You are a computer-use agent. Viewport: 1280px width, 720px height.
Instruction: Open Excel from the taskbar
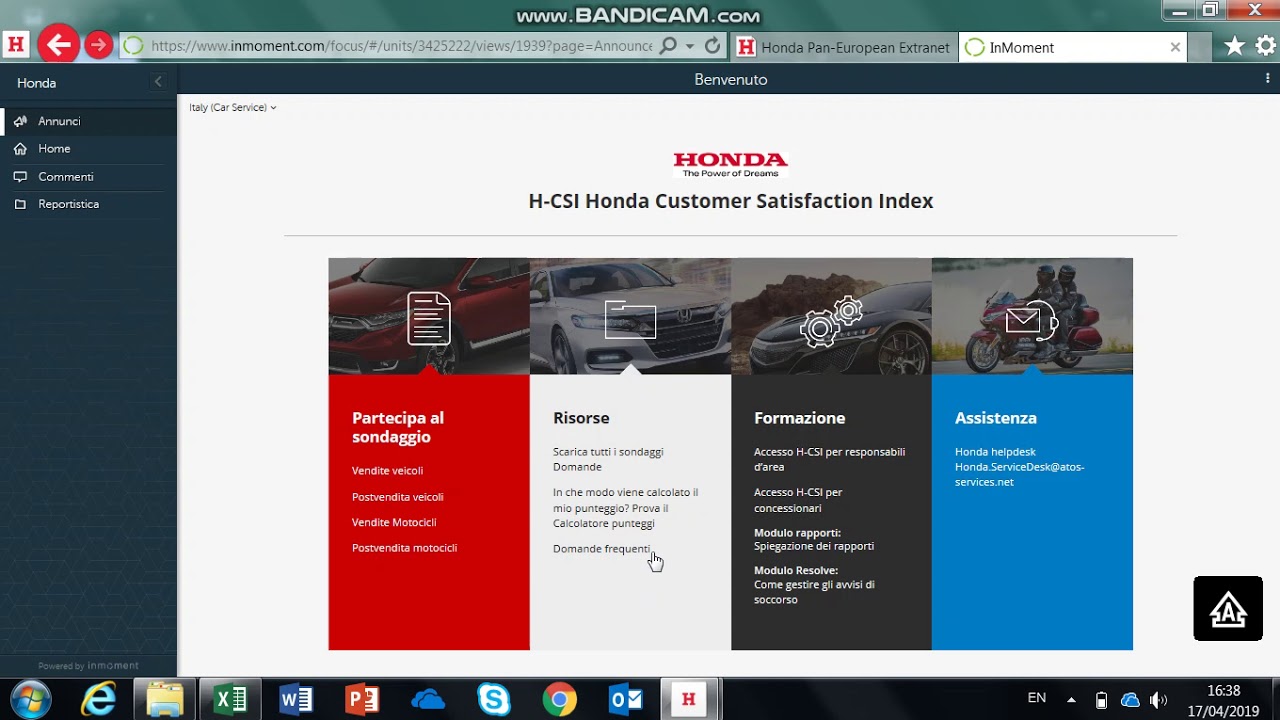231,699
